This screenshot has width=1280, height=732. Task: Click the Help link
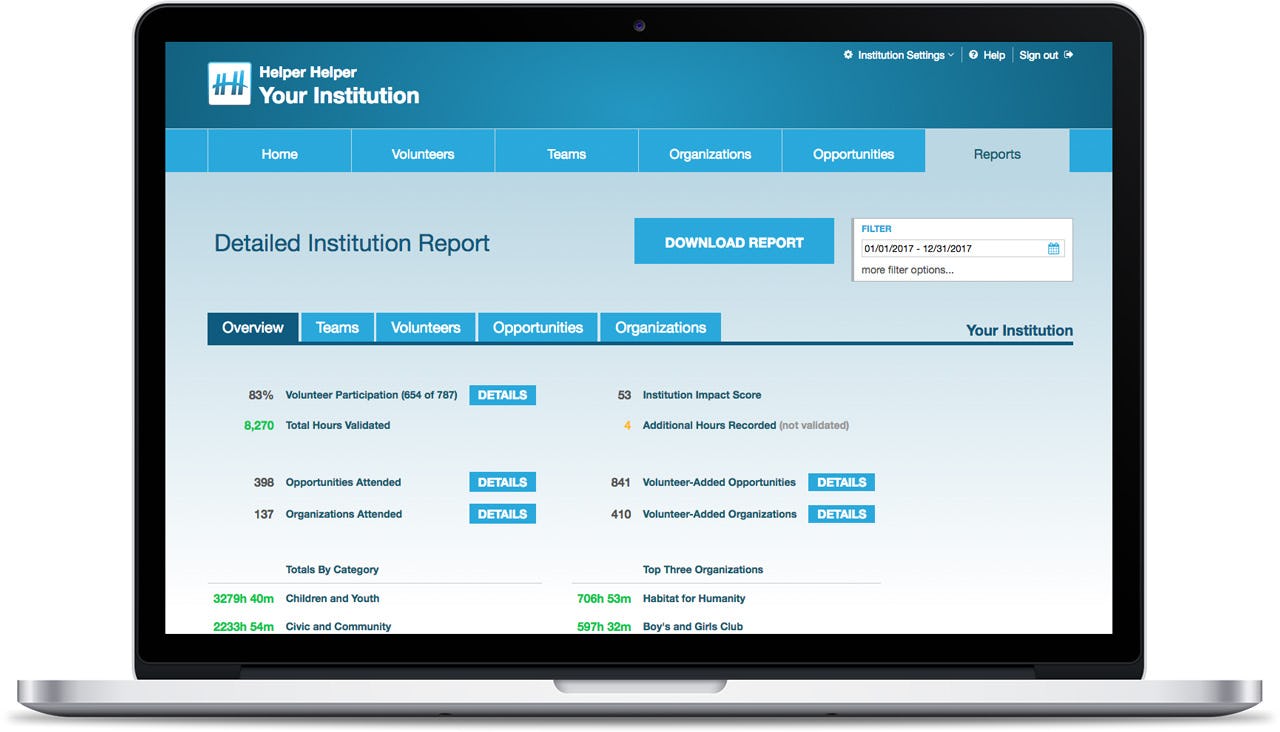[993, 55]
